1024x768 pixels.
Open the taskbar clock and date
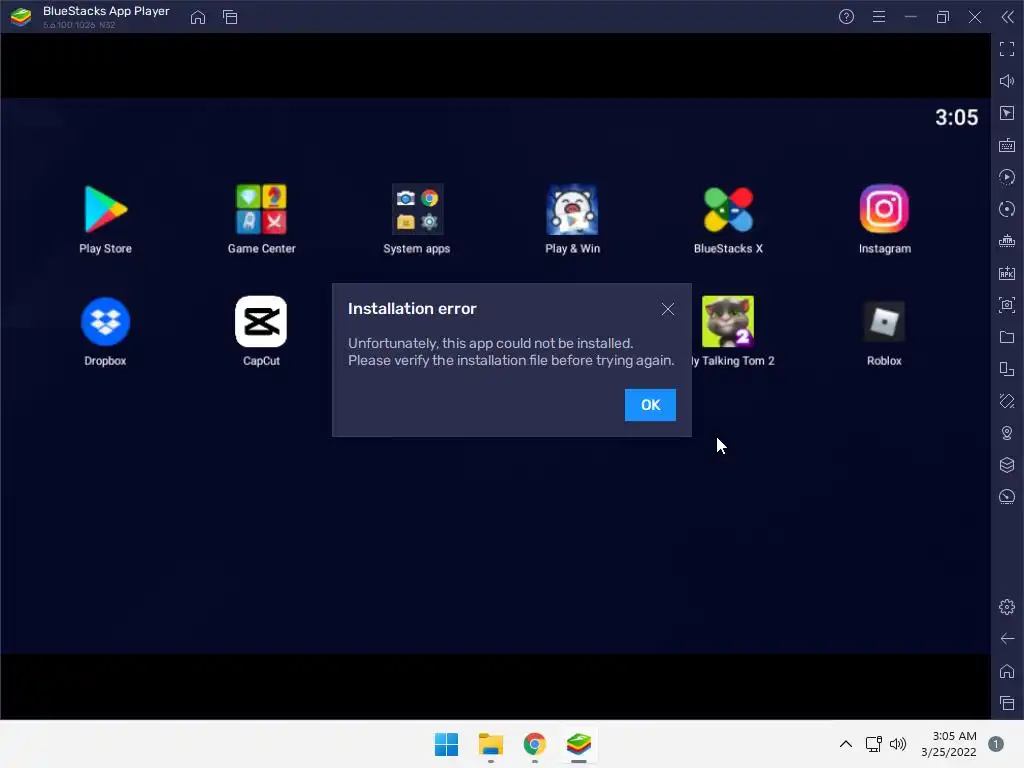tap(949, 744)
